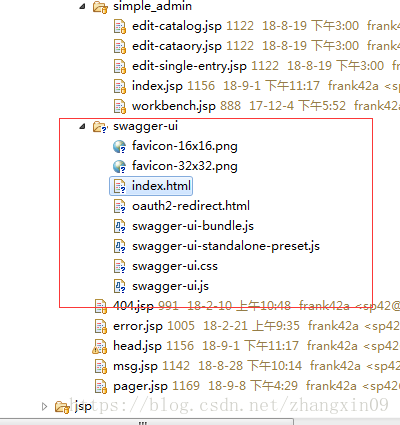
Task: Select swagger-ui.js file name
Action: (x=170, y=286)
